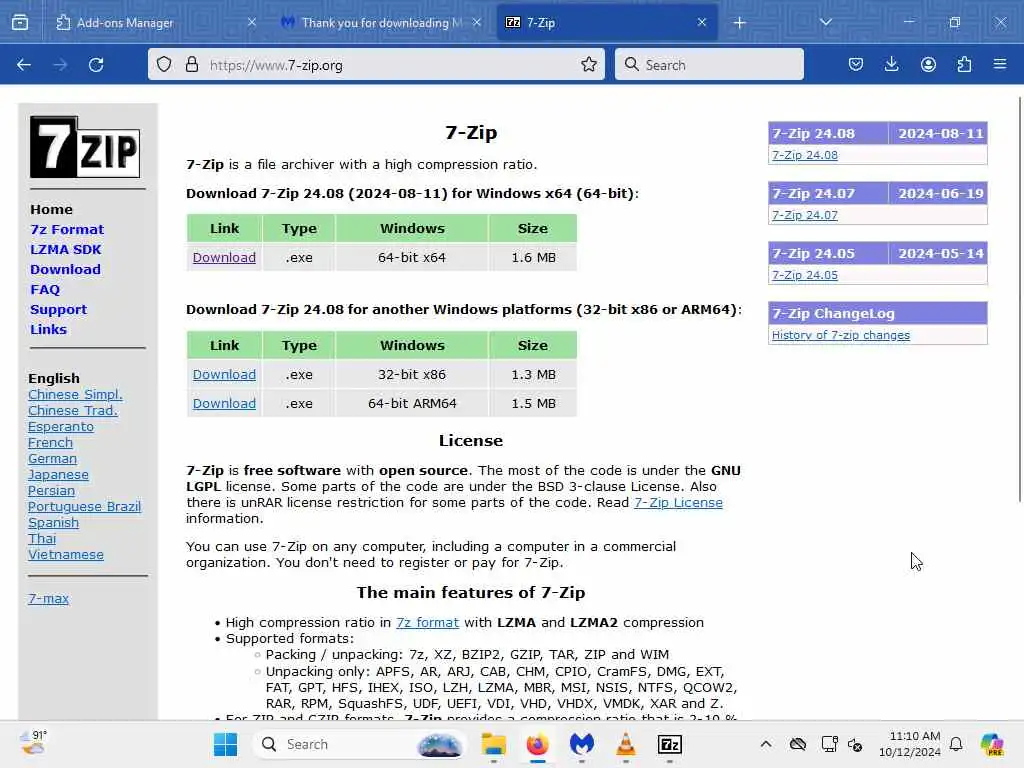Switch language to German
The image size is (1024, 768).
(x=52, y=458)
